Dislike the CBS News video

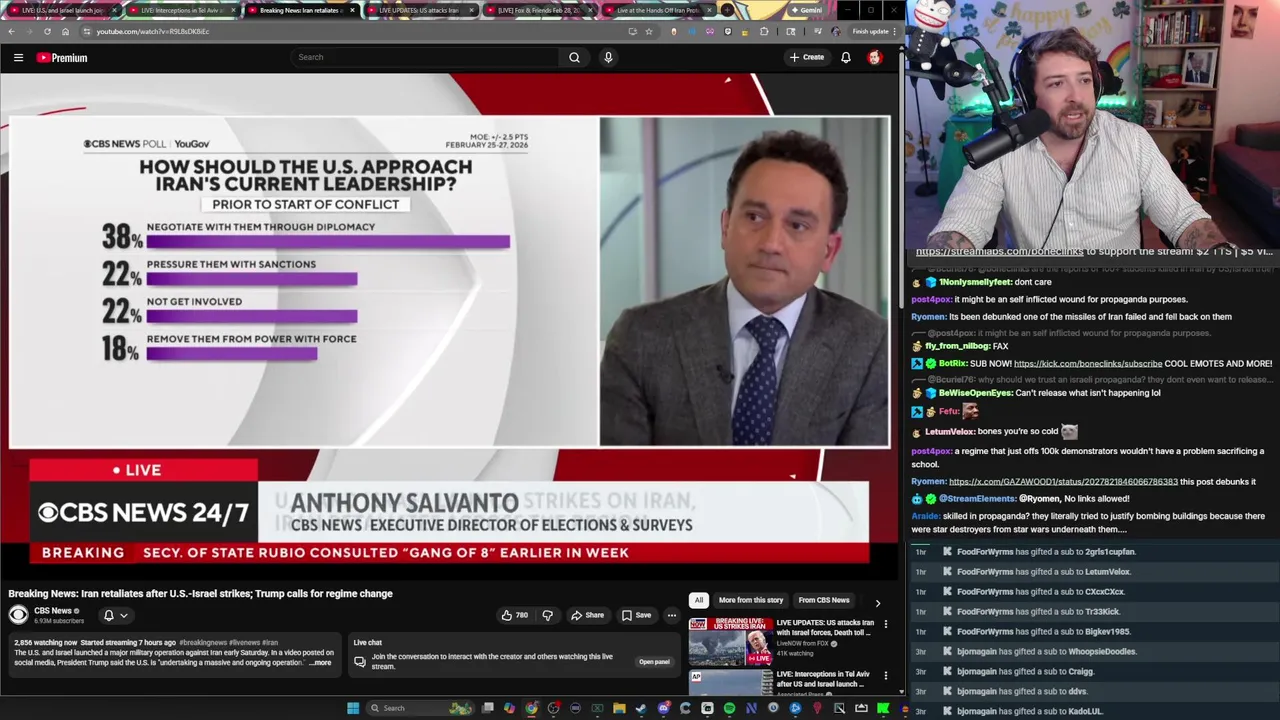coord(547,615)
